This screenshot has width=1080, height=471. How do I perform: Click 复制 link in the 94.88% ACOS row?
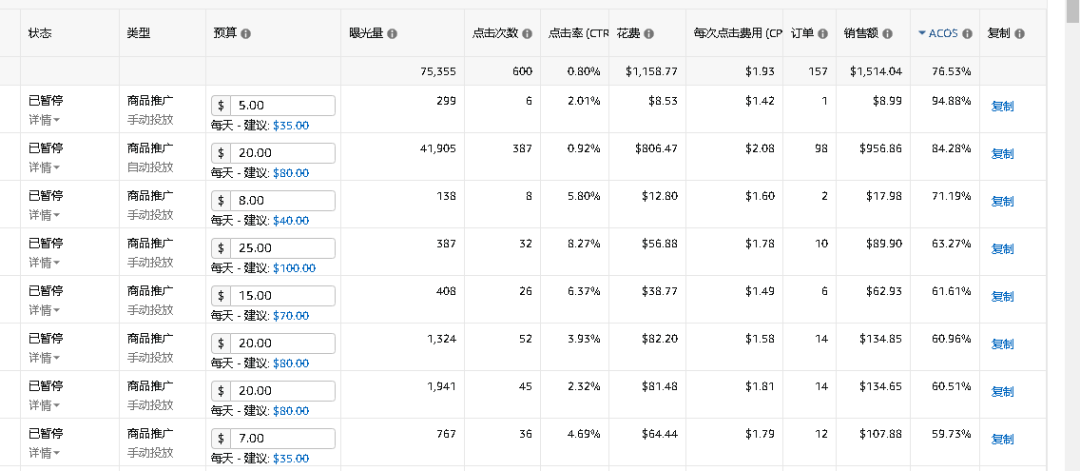(x=1002, y=106)
